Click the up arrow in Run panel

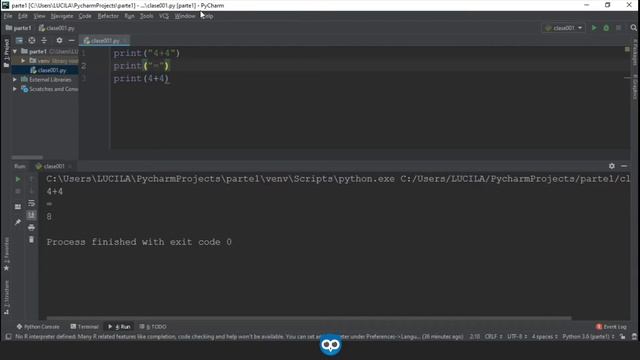(31, 179)
